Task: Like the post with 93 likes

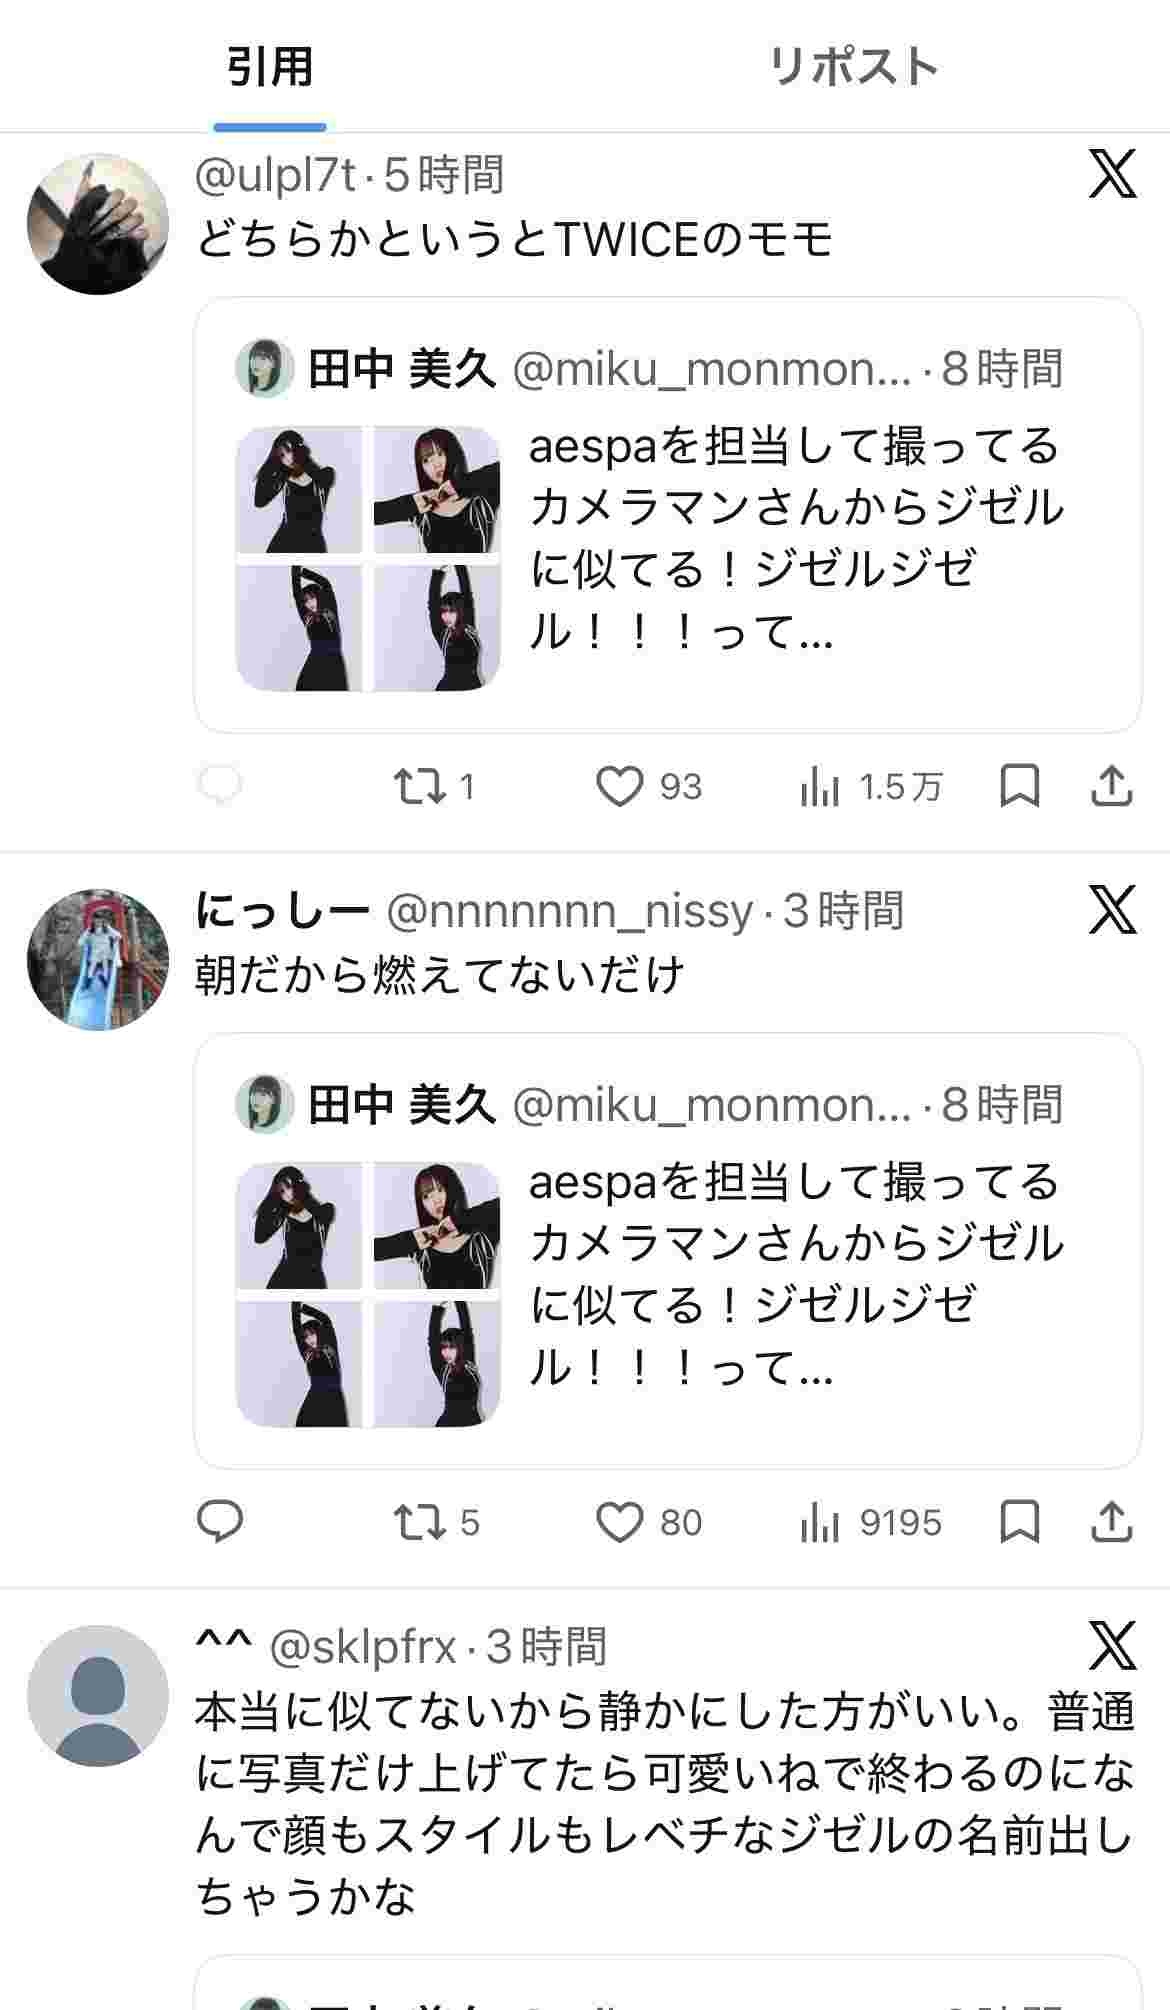Action: (620, 787)
